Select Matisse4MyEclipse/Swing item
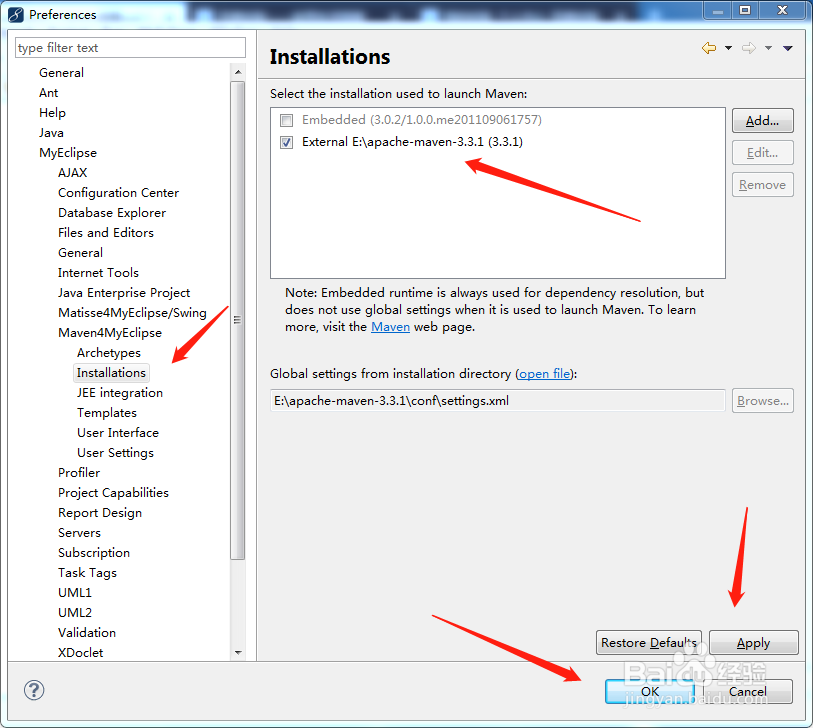 tap(132, 313)
